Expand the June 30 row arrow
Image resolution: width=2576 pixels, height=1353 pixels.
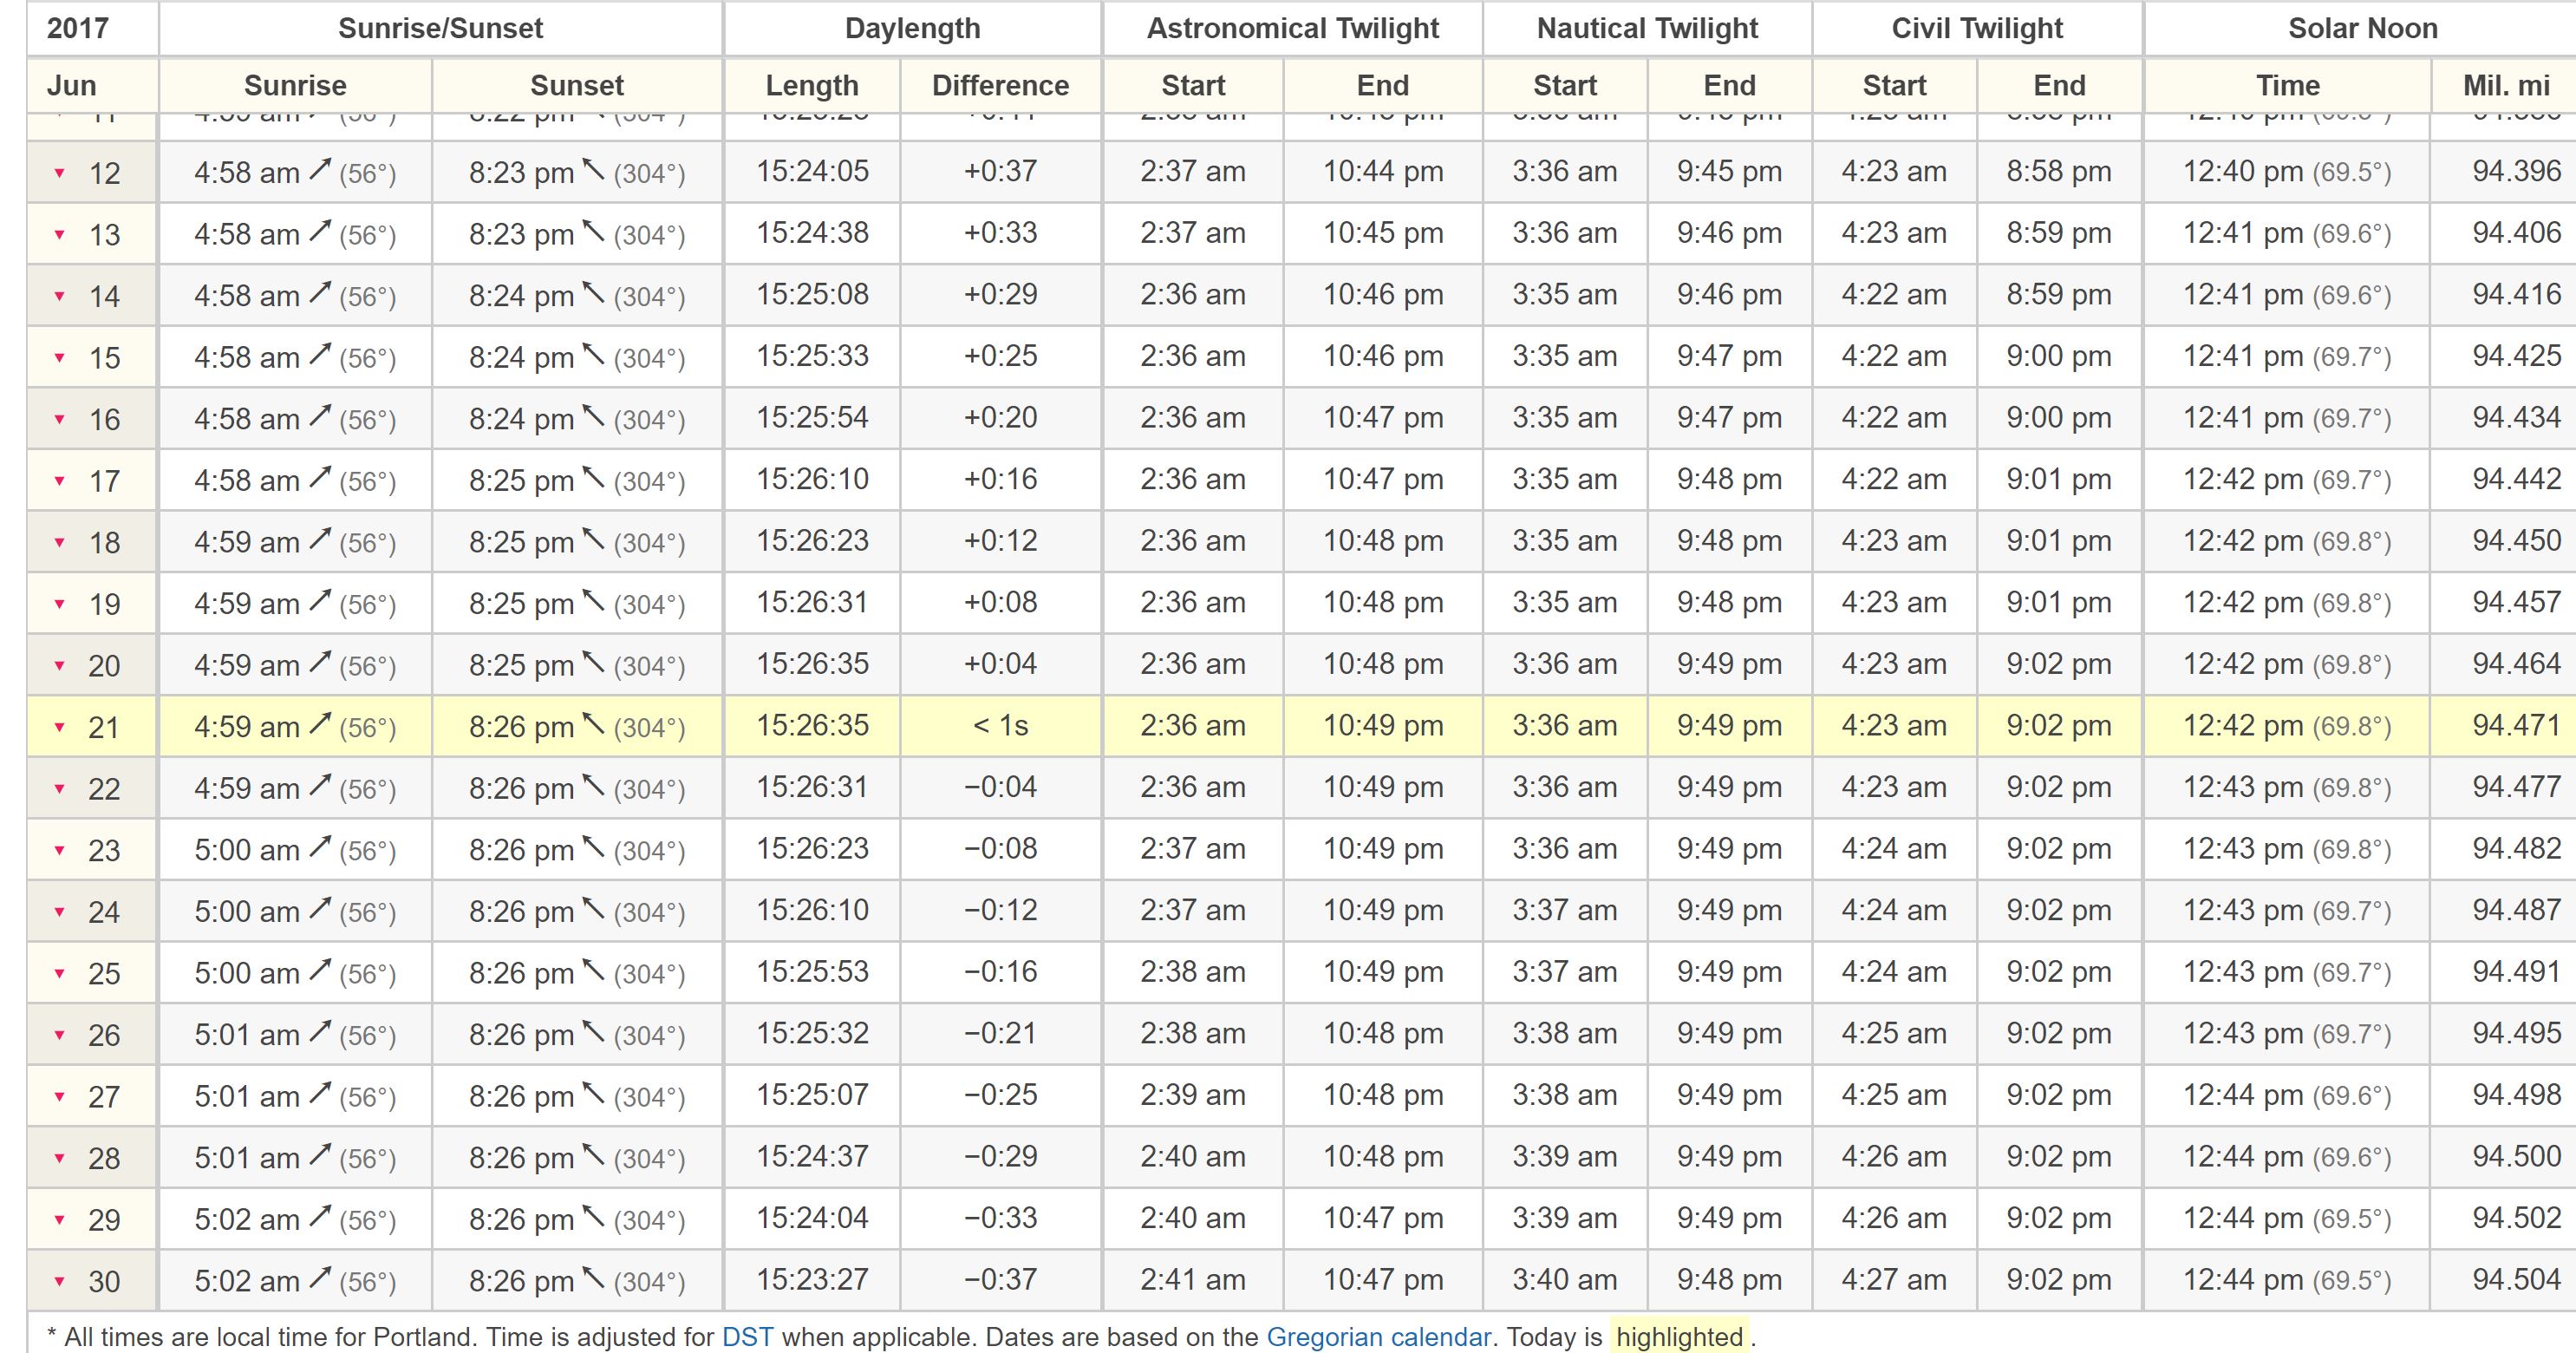click(x=60, y=1282)
